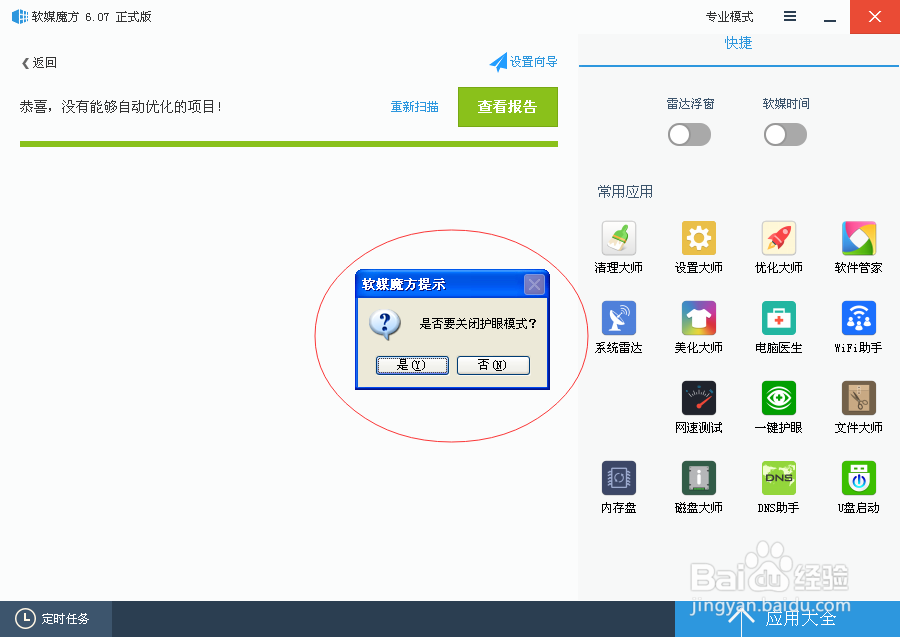Launch WiFi助手 app
The image size is (900, 637).
(859, 318)
